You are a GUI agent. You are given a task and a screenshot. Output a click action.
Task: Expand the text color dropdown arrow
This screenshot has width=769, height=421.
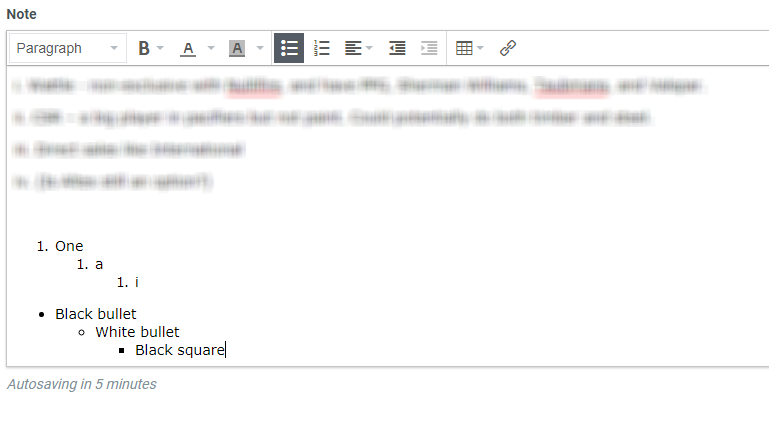click(211, 48)
